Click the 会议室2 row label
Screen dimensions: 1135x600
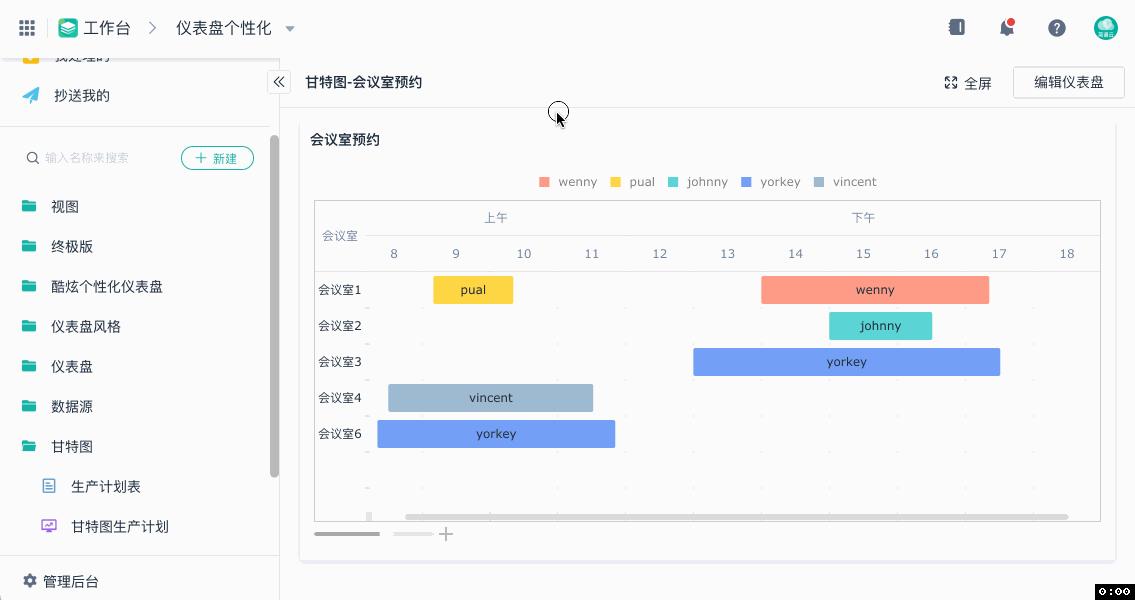click(340, 326)
